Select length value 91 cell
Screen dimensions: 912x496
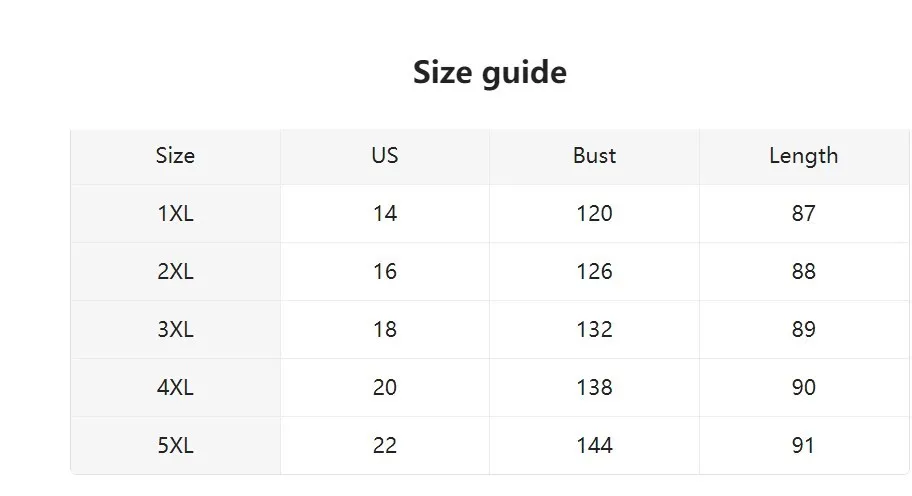point(803,446)
